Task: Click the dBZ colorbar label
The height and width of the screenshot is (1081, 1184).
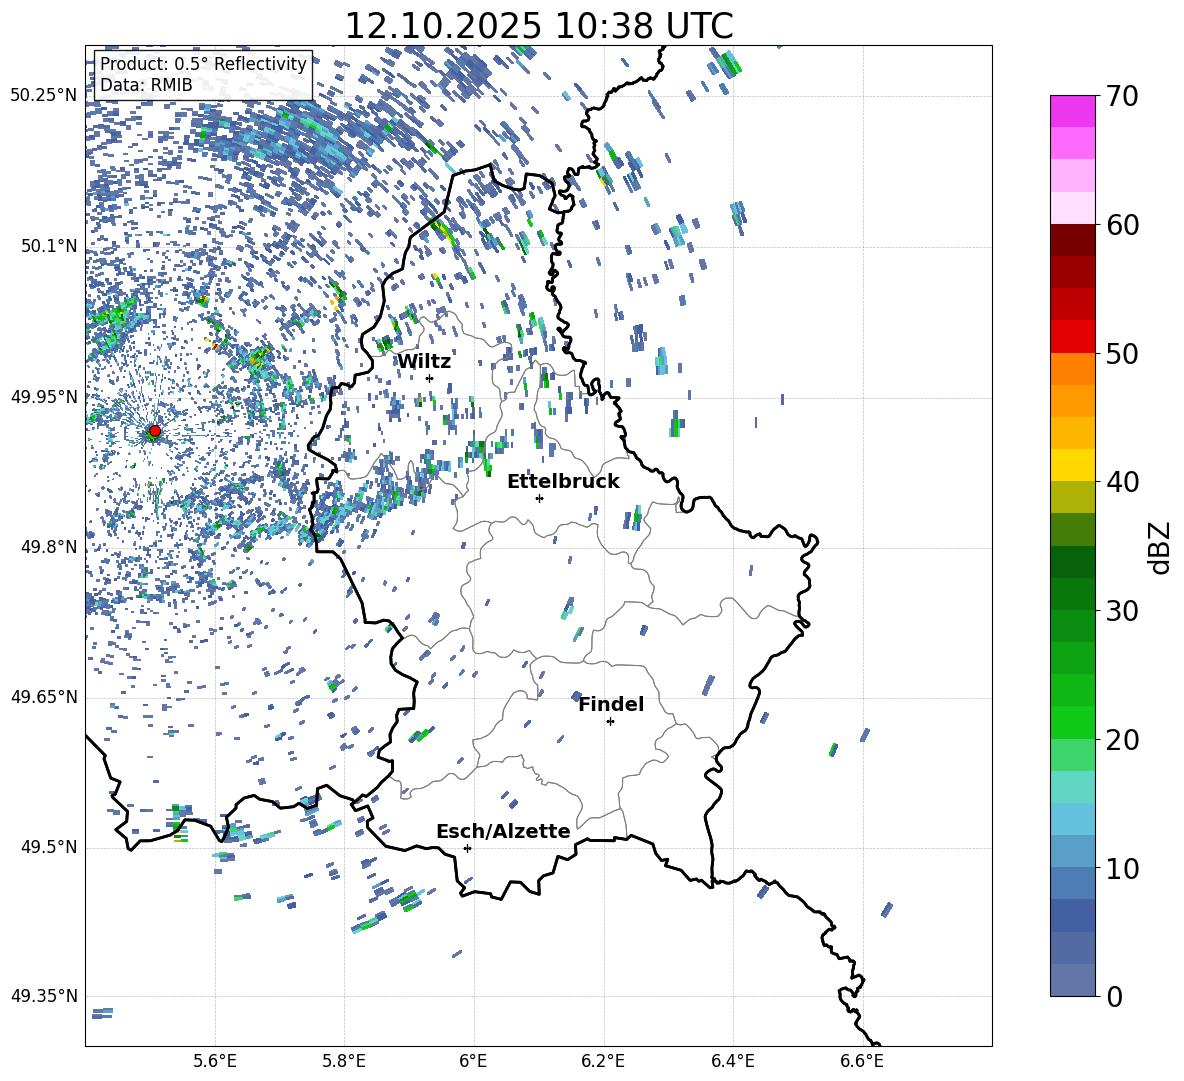Action: [x=1161, y=547]
